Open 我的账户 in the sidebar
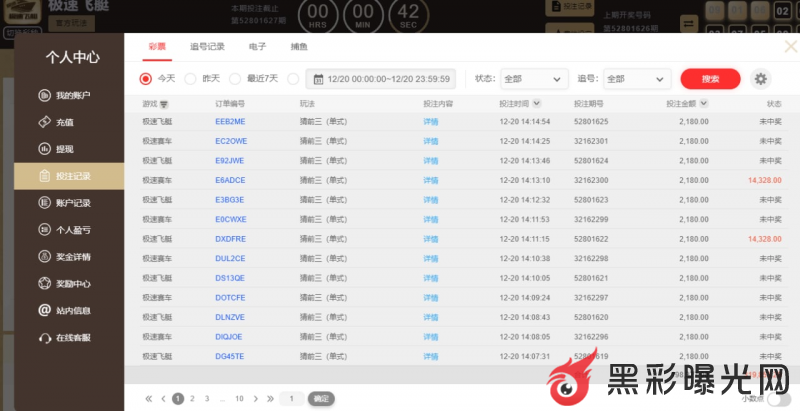This screenshot has width=800, height=411. [72, 96]
